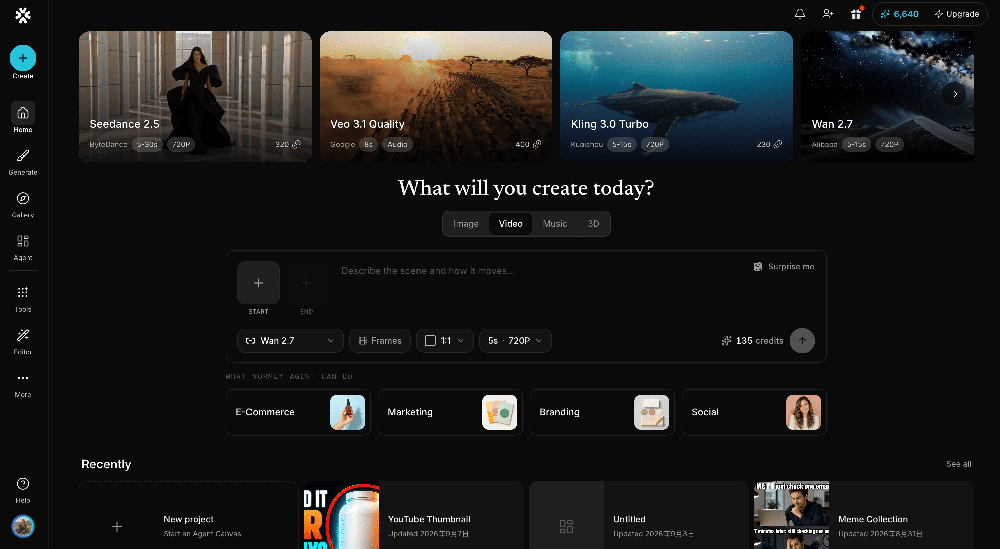Viewport: 1000px width, 549px height.
Task: Select the E-Commerce agent card
Action: tap(298, 413)
